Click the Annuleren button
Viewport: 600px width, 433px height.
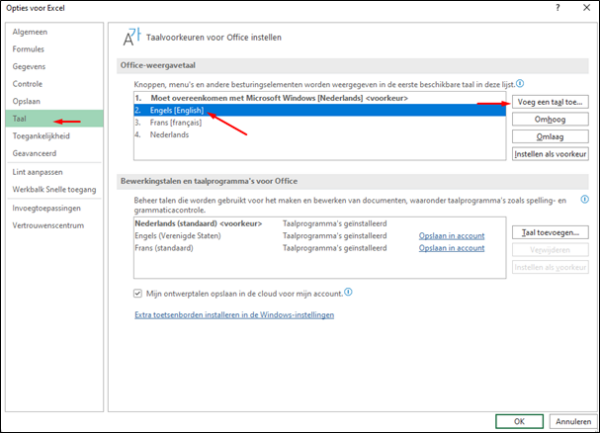[573, 420]
